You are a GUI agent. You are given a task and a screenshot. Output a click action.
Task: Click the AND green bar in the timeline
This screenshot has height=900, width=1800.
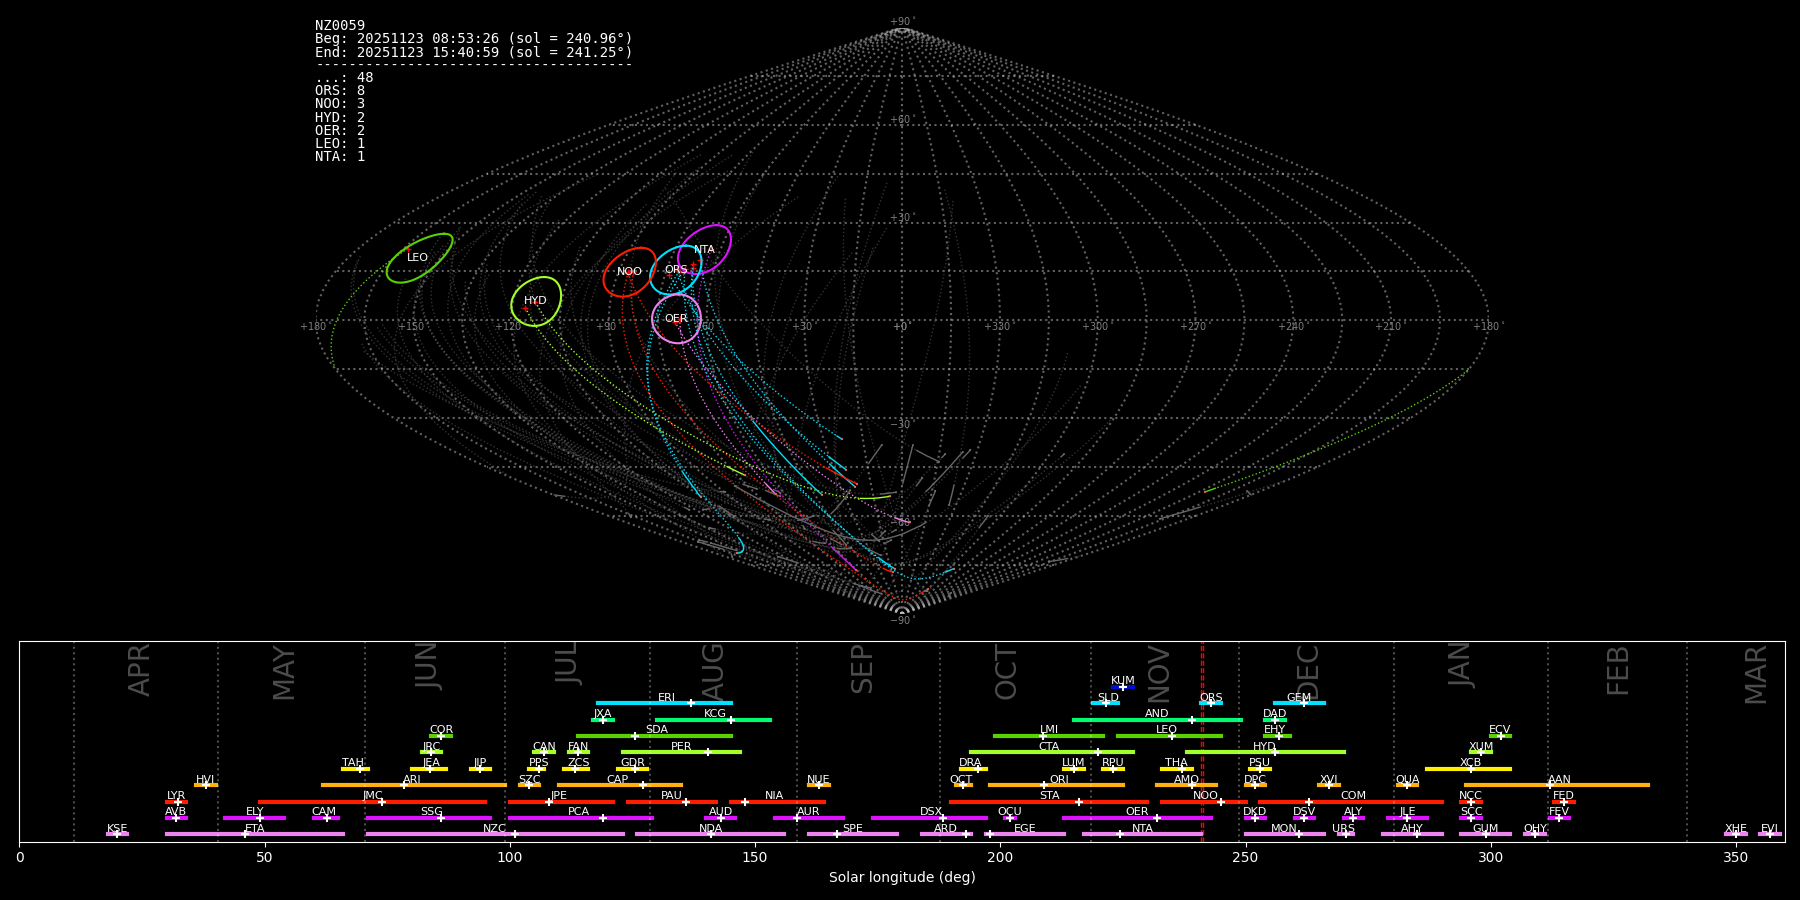1156,719
